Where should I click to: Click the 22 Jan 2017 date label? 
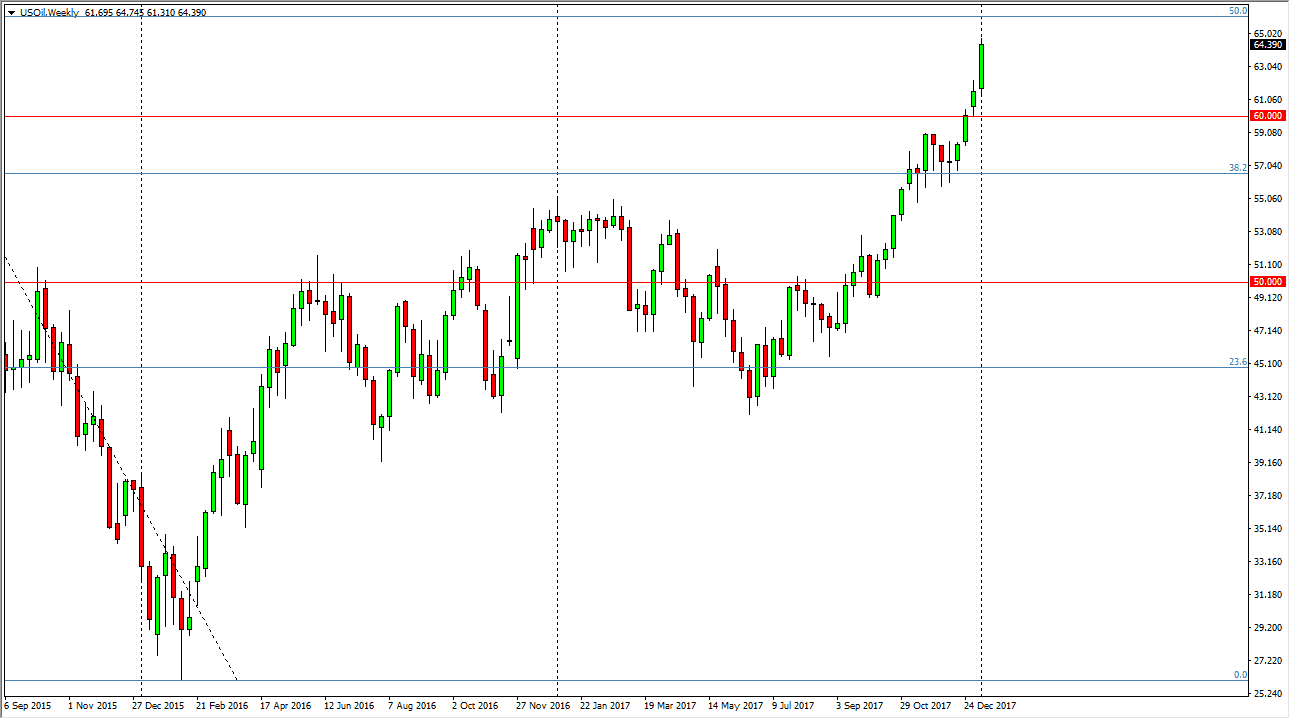click(x=606, y=705)
